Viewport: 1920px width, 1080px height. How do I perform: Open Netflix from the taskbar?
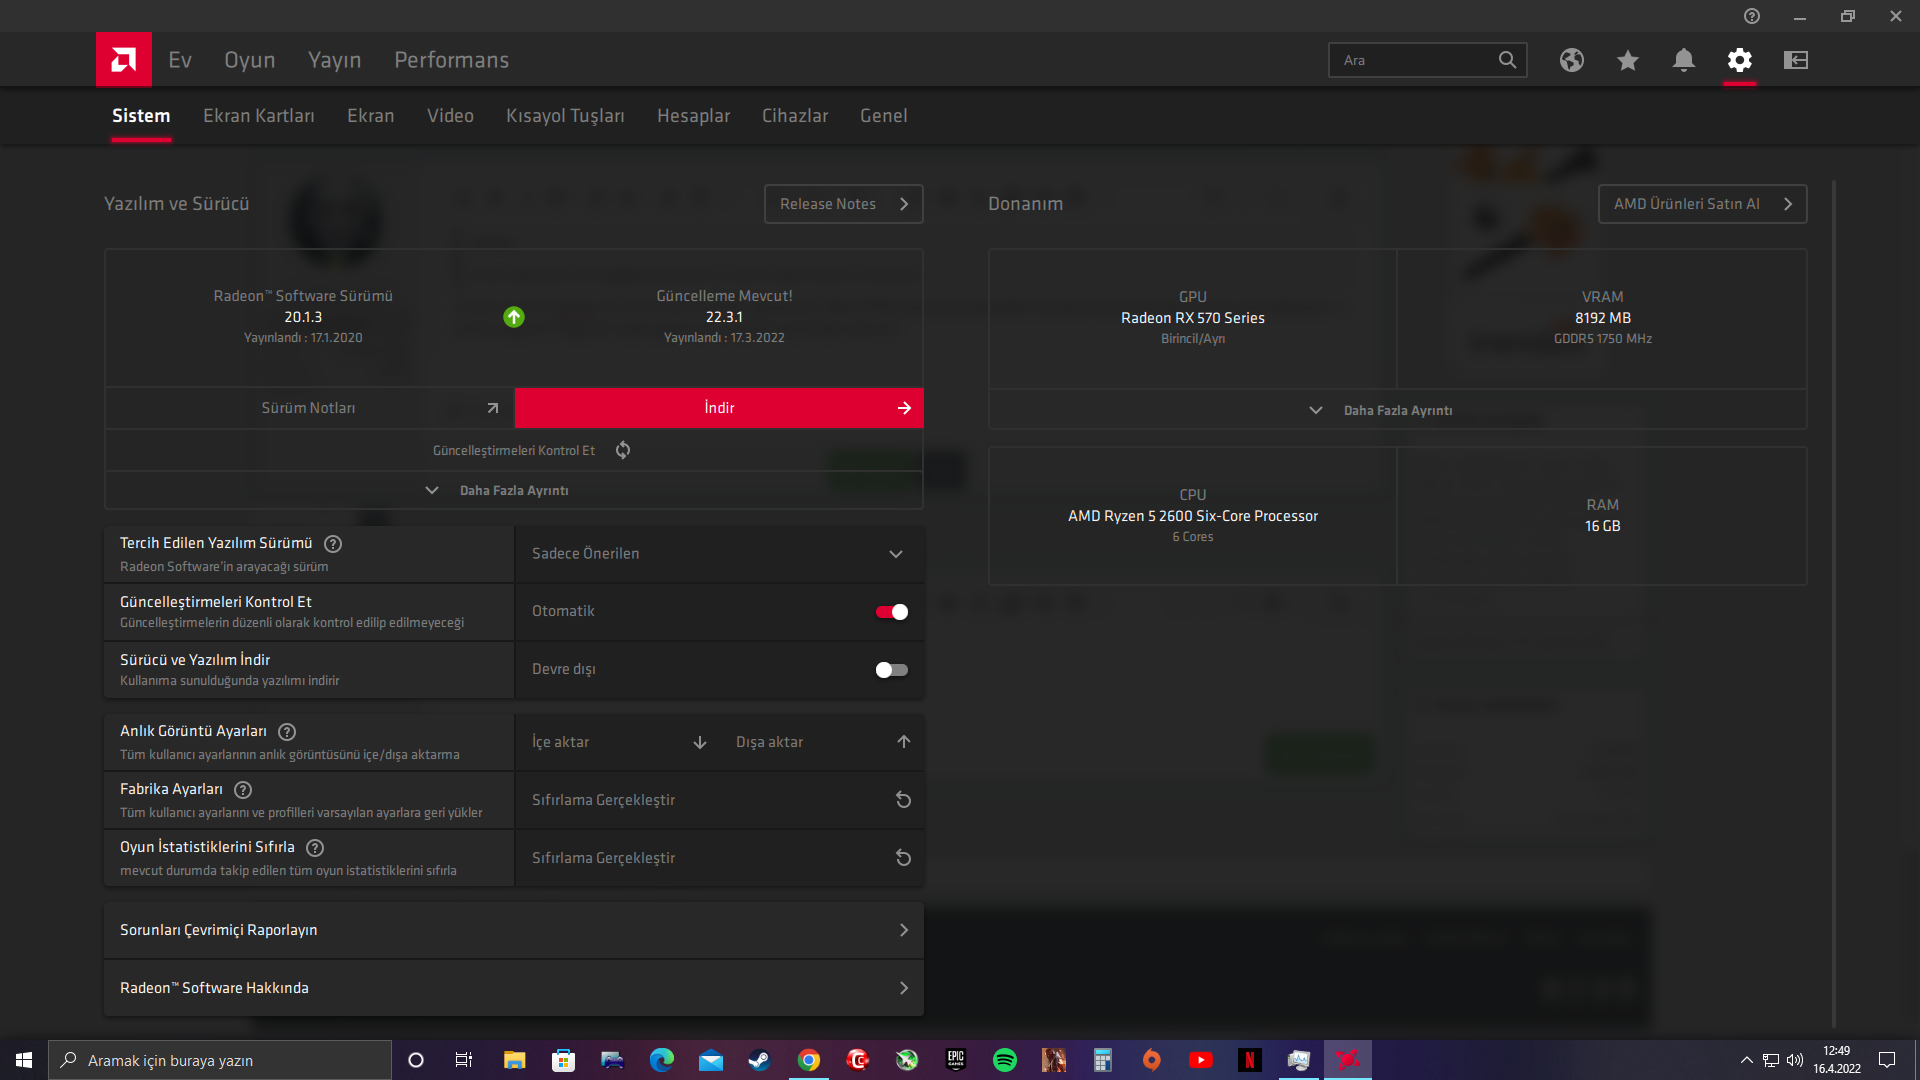1250,1060
